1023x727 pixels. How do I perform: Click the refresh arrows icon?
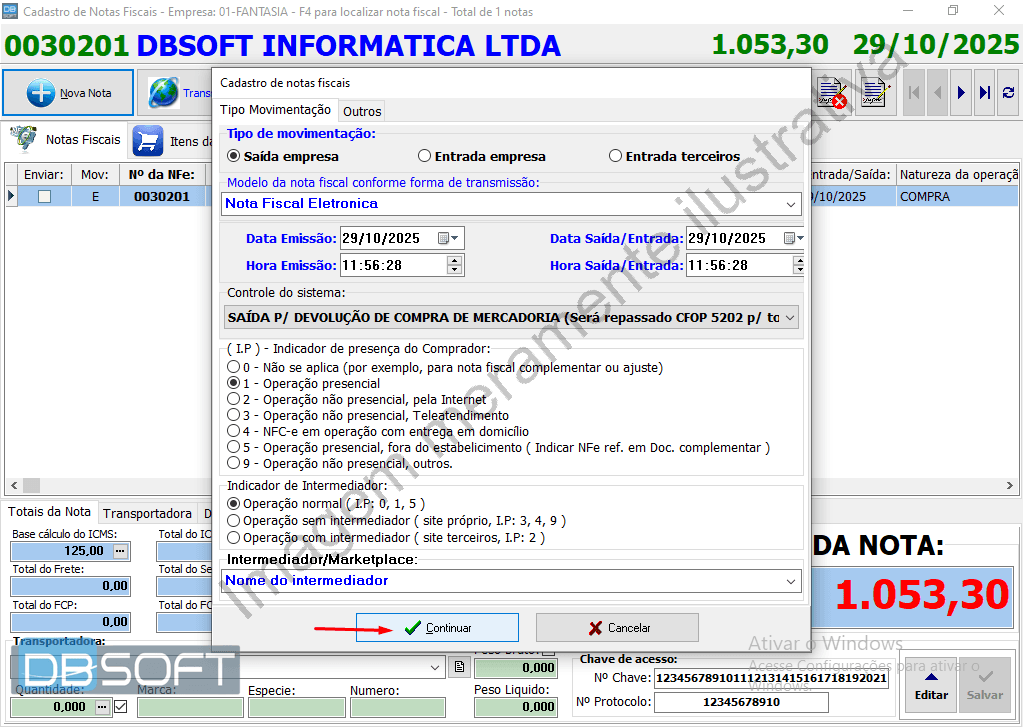click(1008, 93)
